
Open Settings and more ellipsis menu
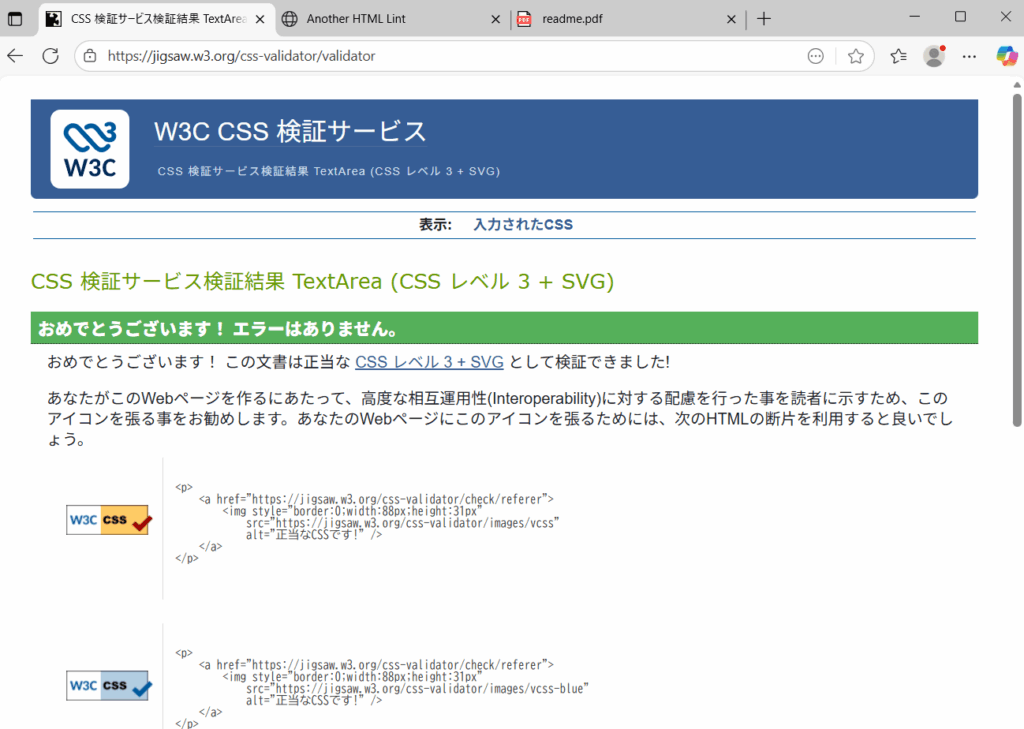[x=969, y=56]
